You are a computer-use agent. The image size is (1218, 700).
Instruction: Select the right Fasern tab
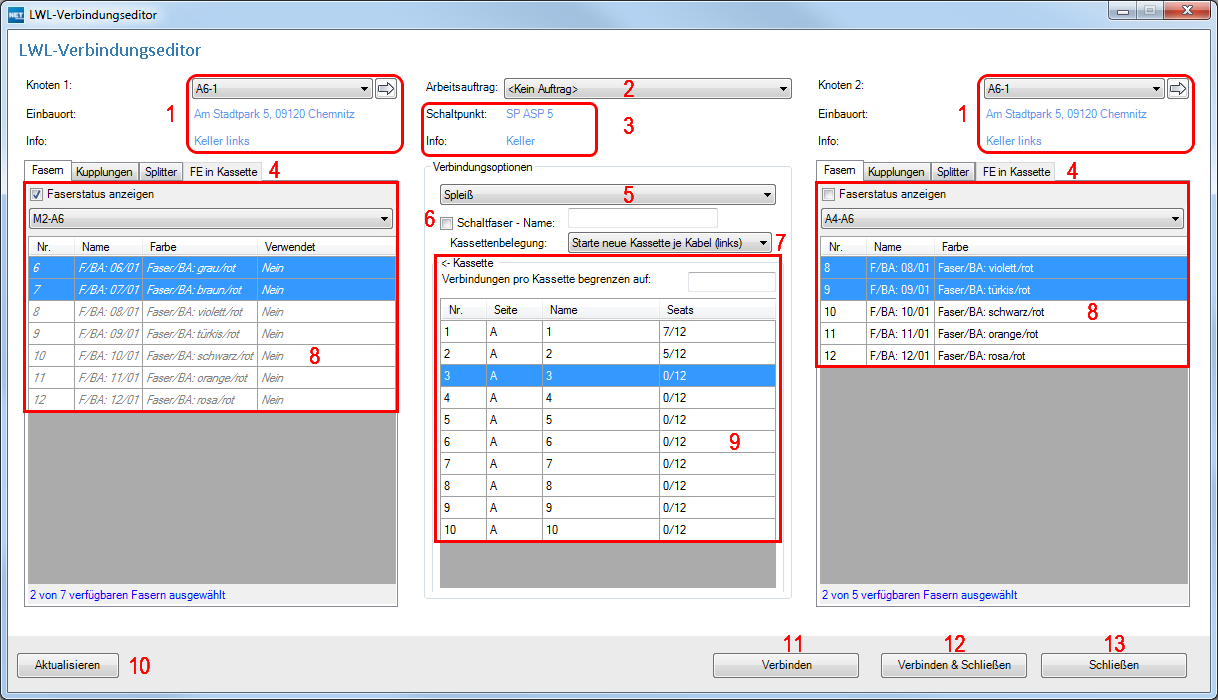click(x=840, y=170)
